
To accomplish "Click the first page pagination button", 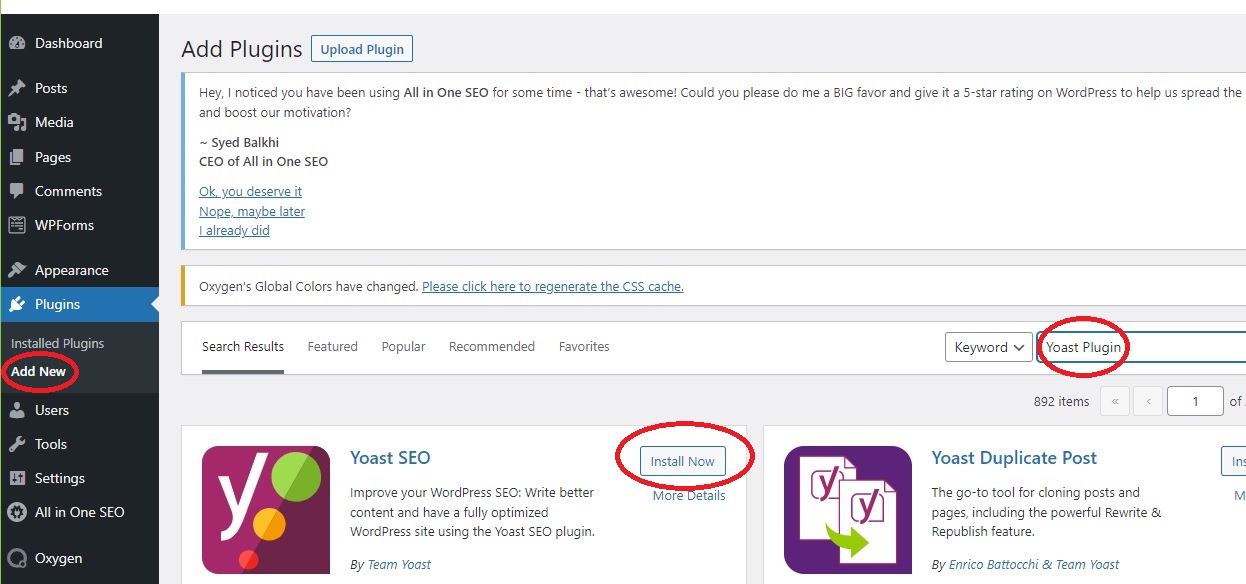I will pyautogui.click(x=1114, y=401).
